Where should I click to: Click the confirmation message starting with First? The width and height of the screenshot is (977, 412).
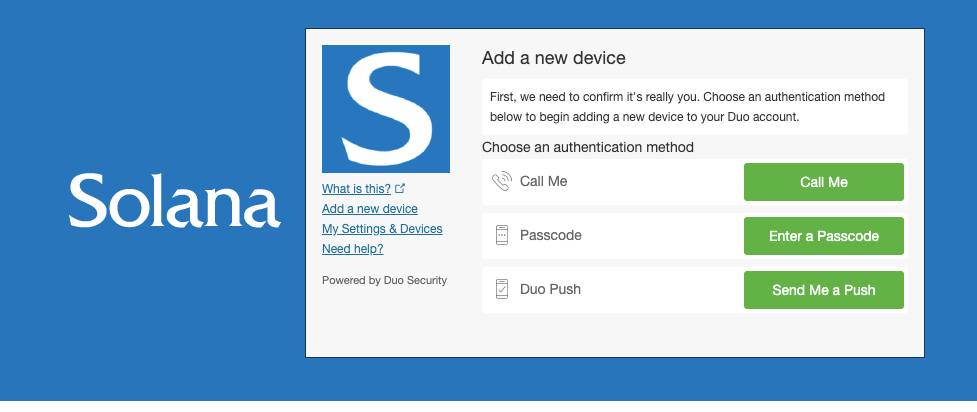694,107
